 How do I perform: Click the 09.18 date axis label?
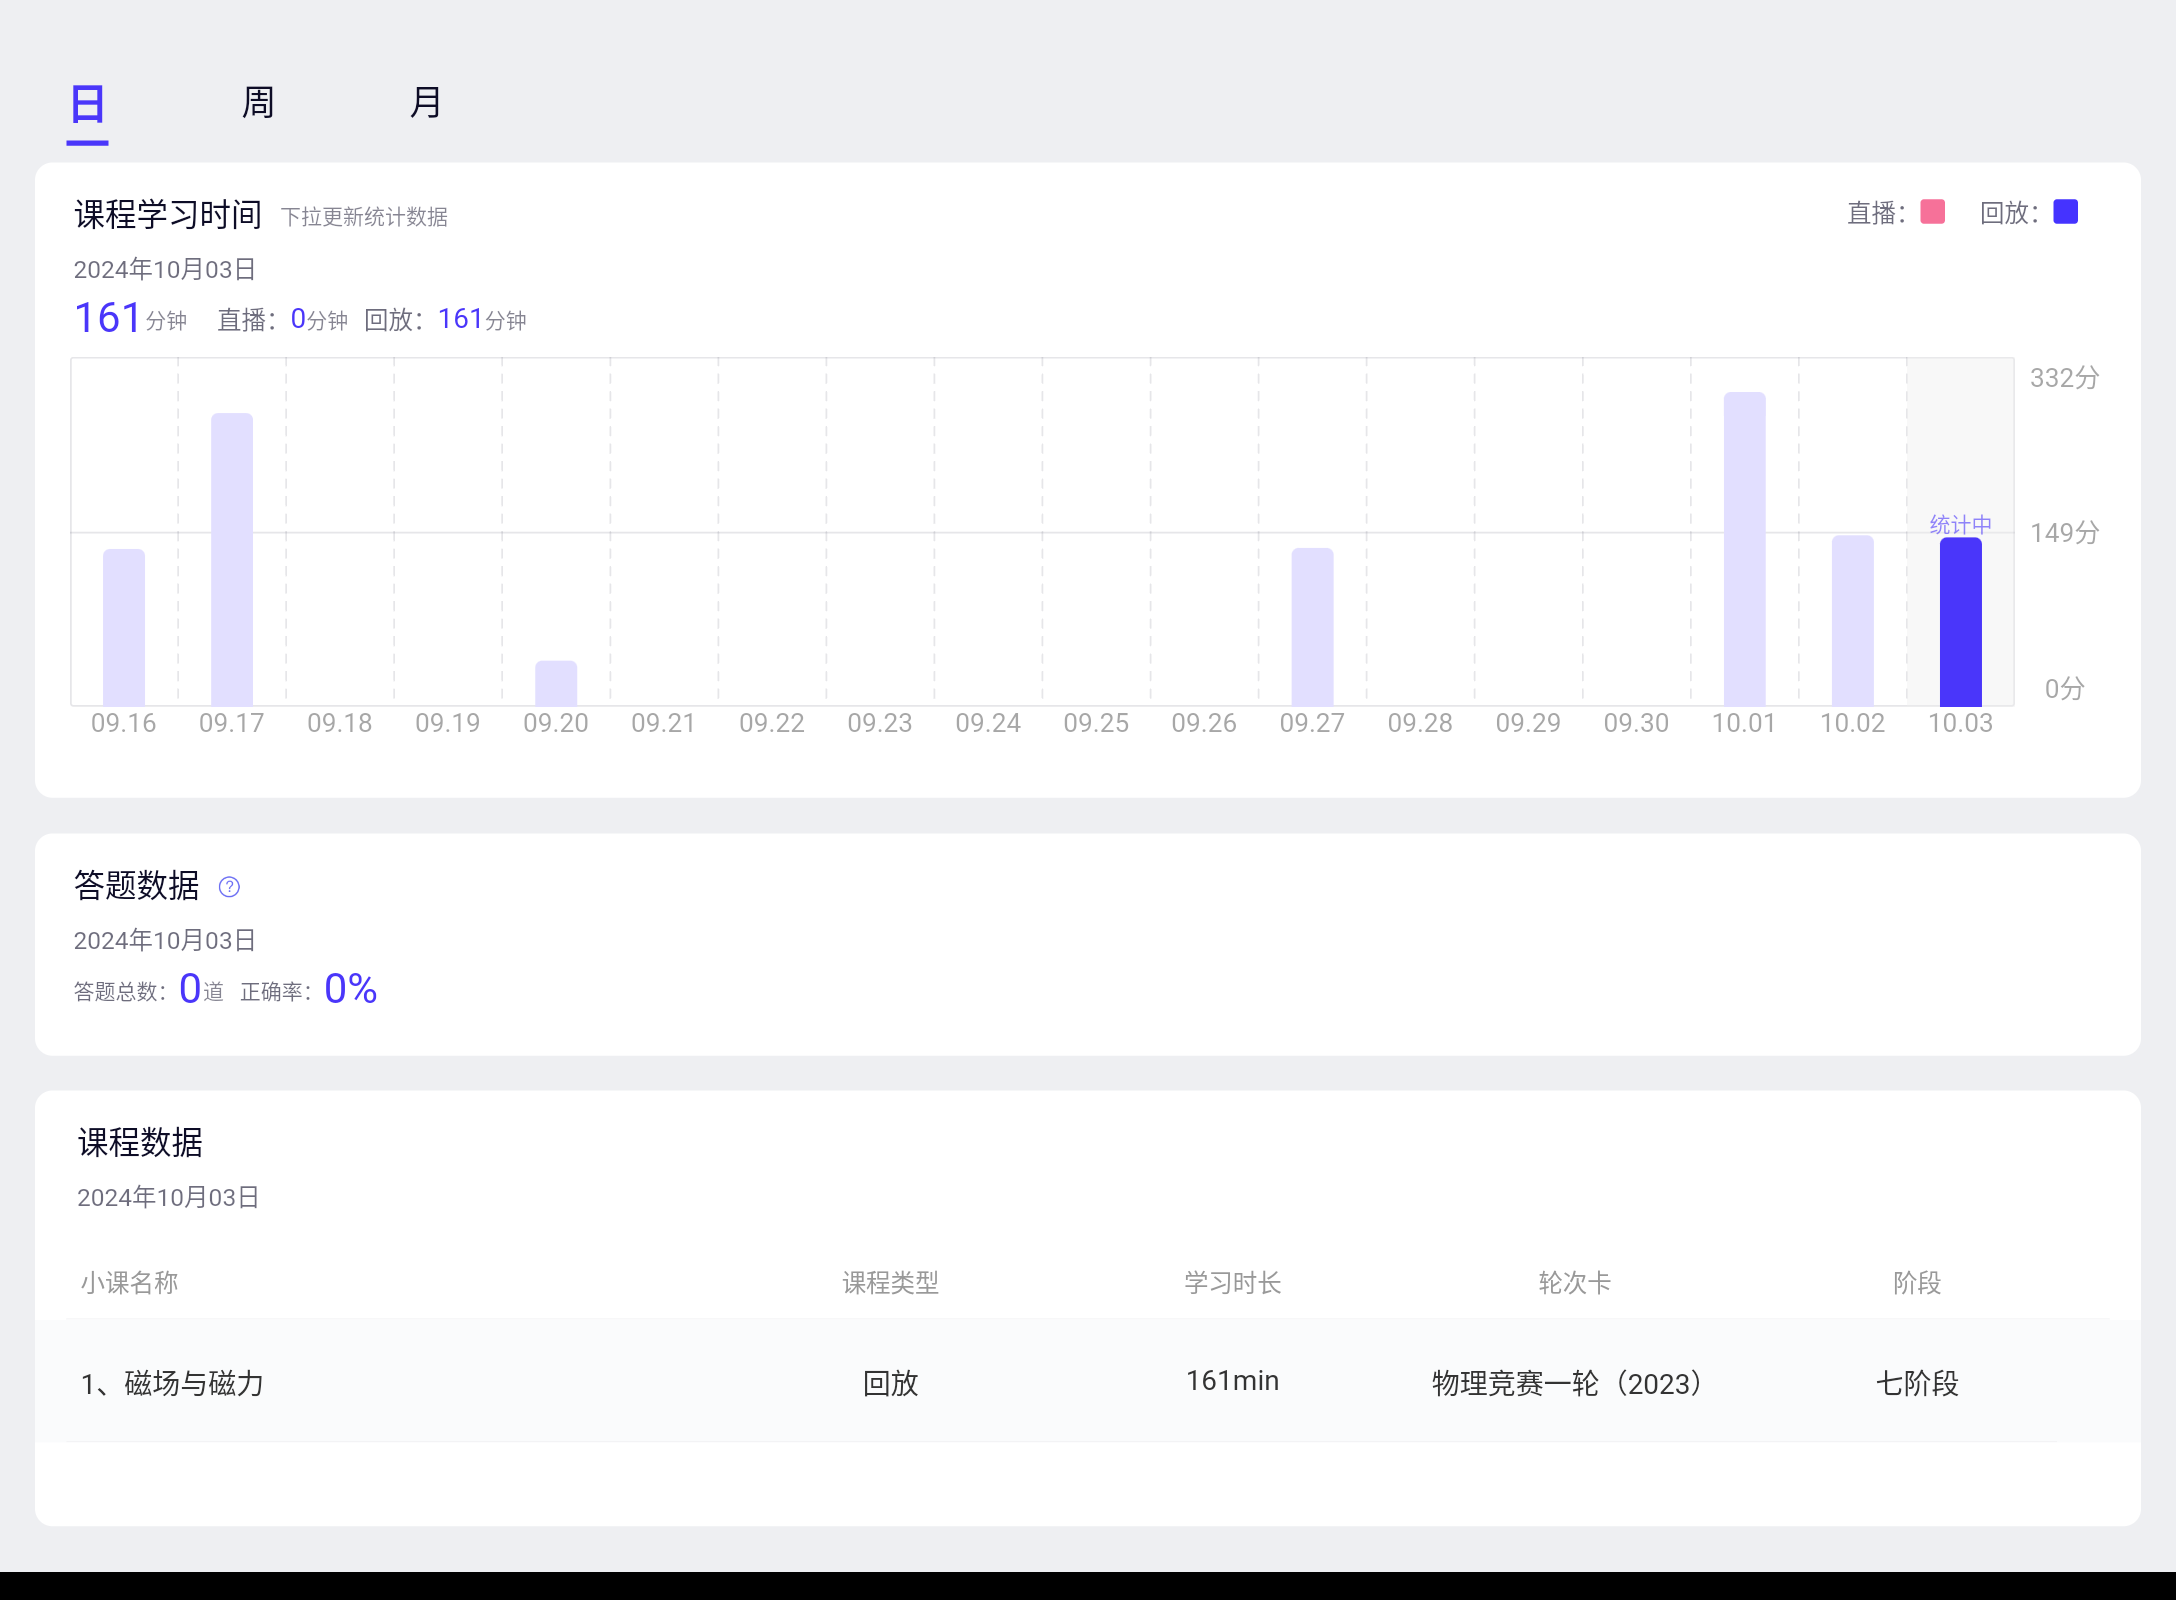pyautogui.click(x=340, y=723)
